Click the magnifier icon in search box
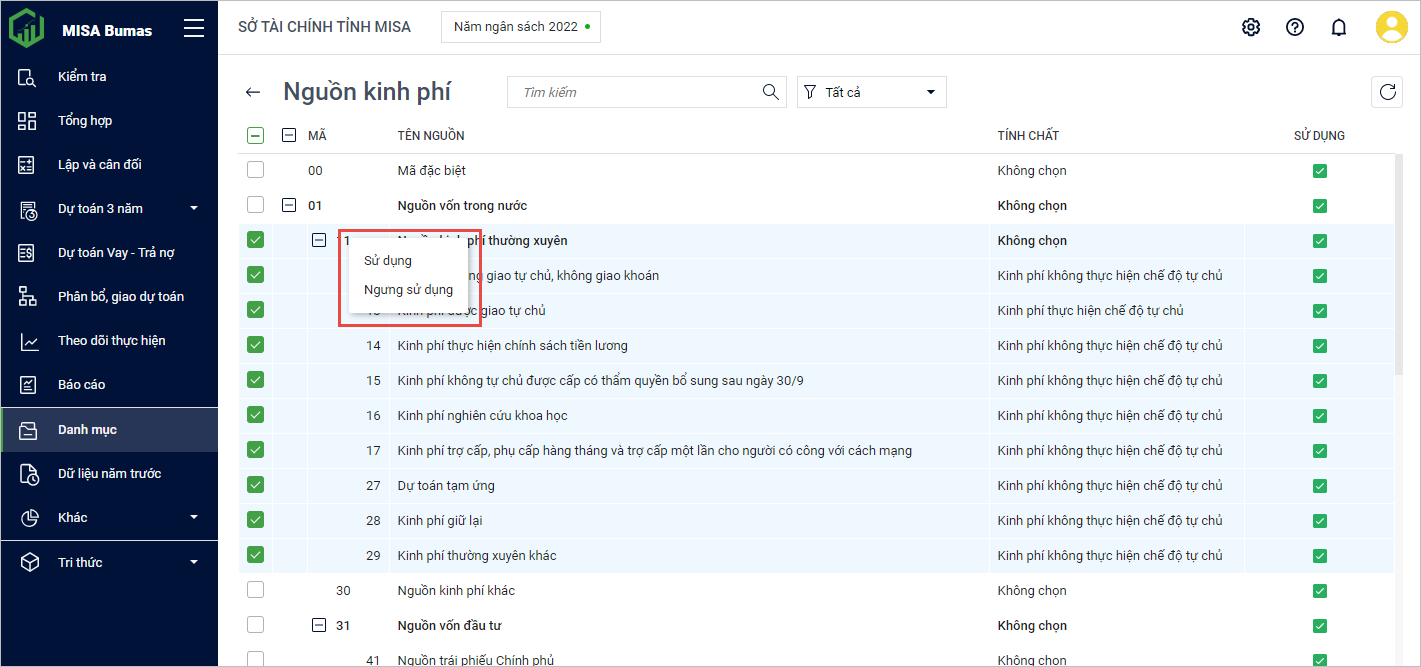 770,92
